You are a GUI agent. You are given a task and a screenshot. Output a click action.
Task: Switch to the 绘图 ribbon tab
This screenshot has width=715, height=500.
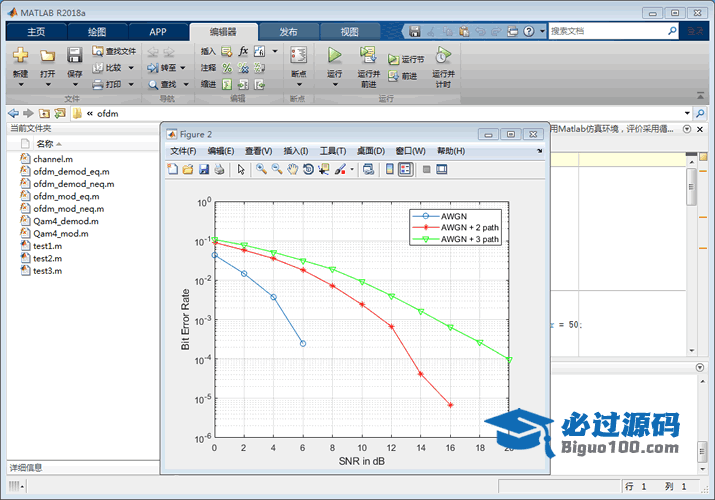[x=97, y=31]
